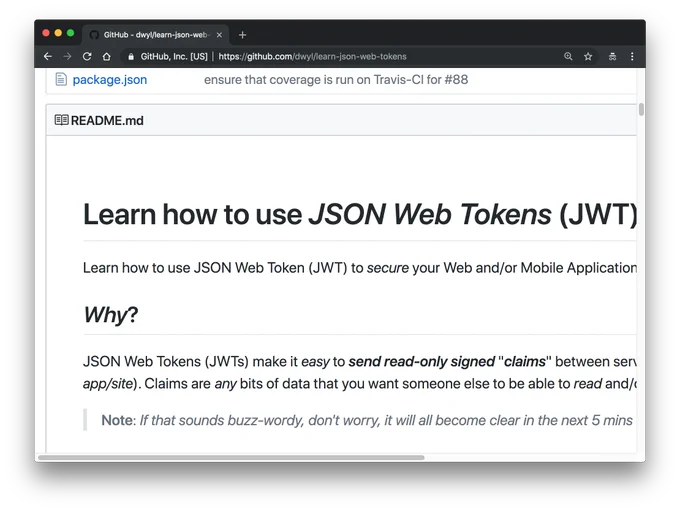
Task: Click the horizontal scrollbar at the bottom
Action: pos(231,457)
